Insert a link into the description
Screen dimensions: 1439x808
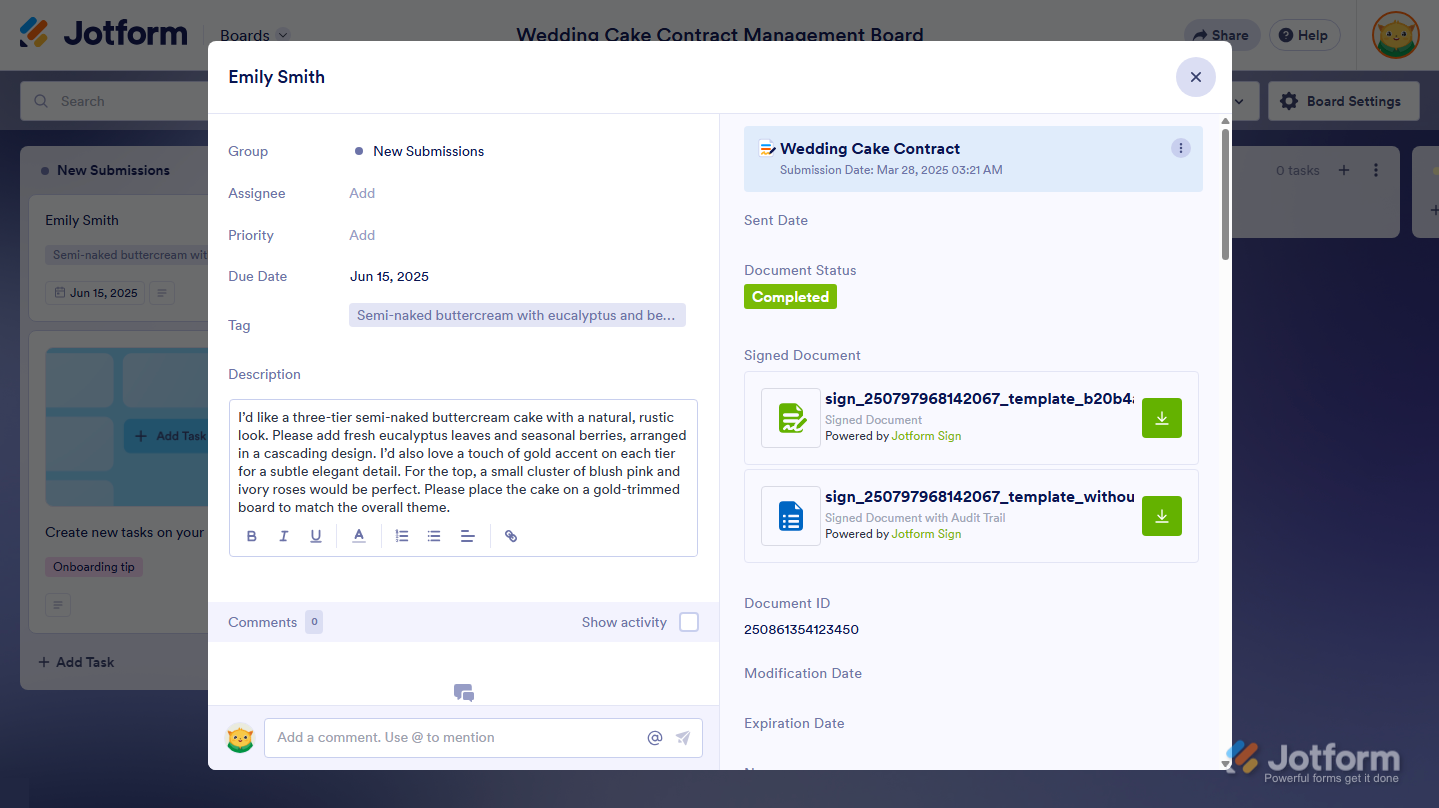point(511,536)
